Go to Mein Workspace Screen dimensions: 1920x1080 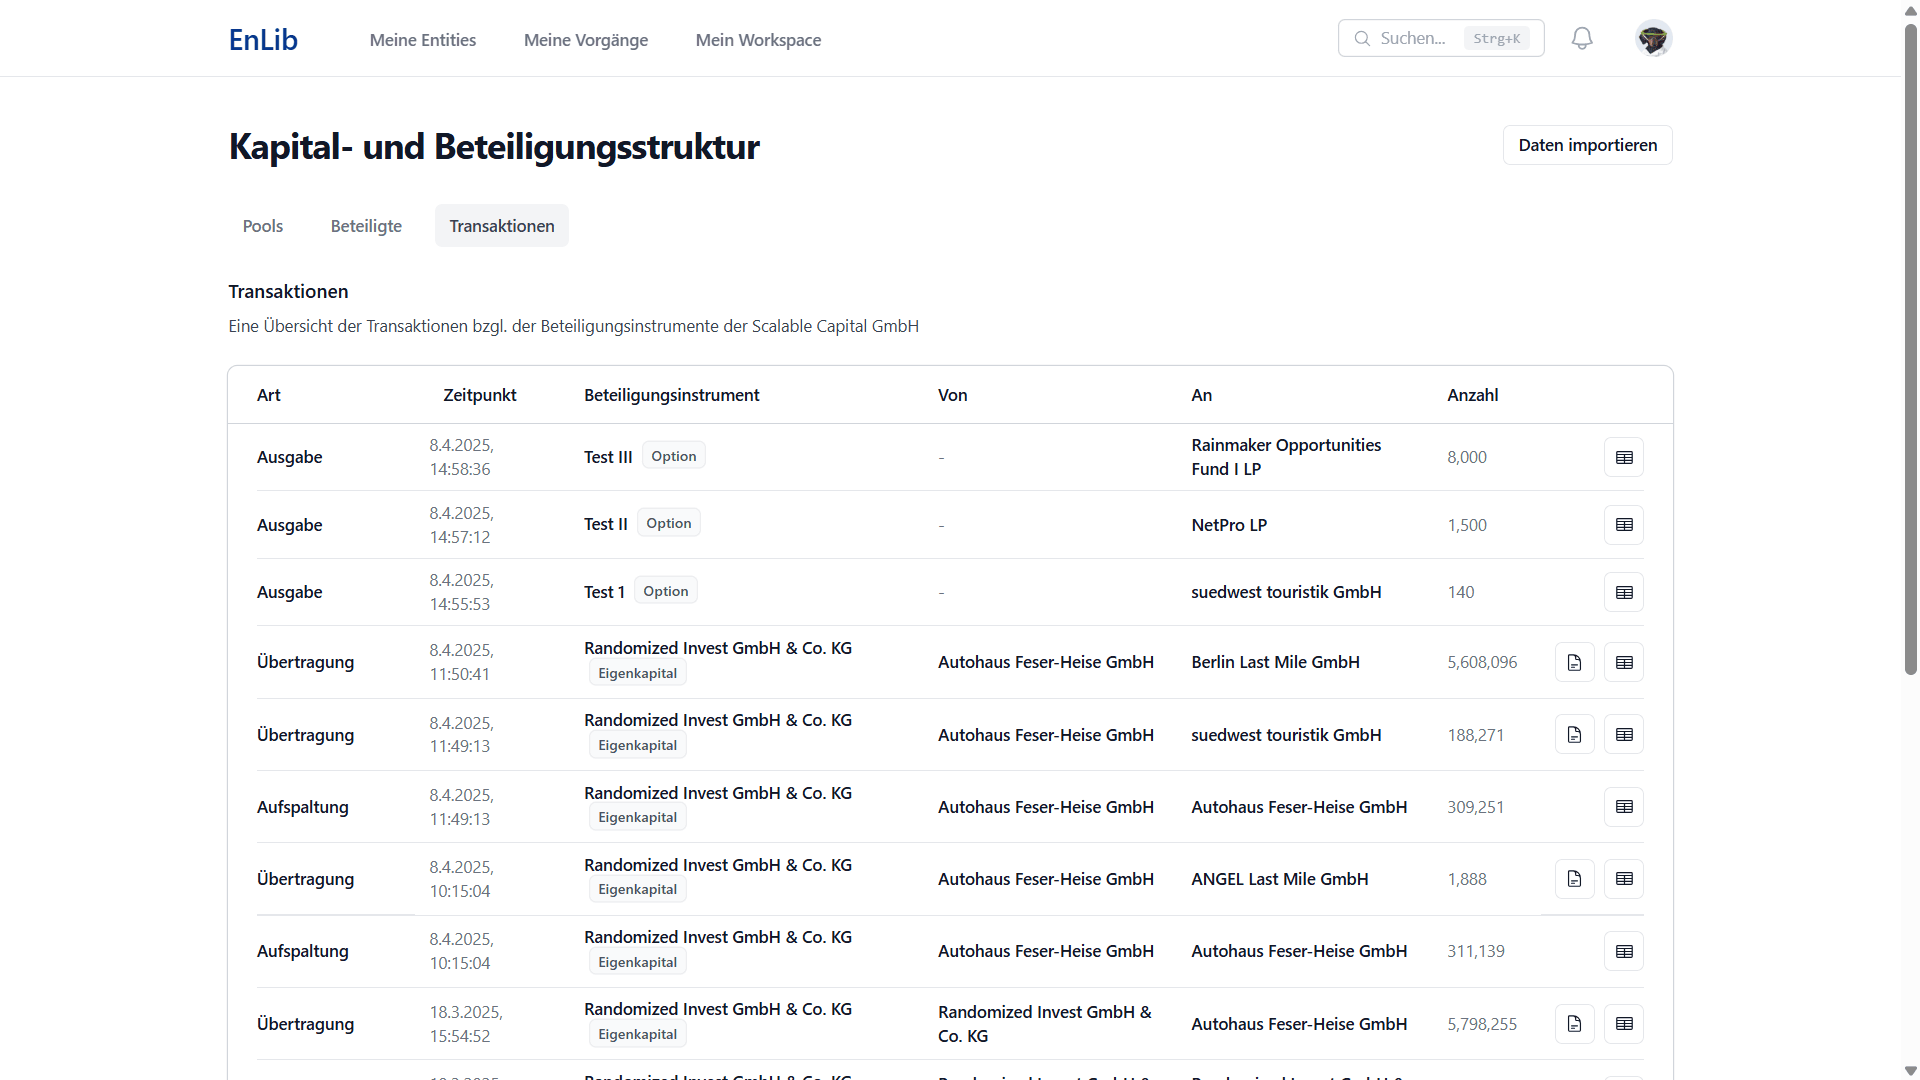coord(758,40)
